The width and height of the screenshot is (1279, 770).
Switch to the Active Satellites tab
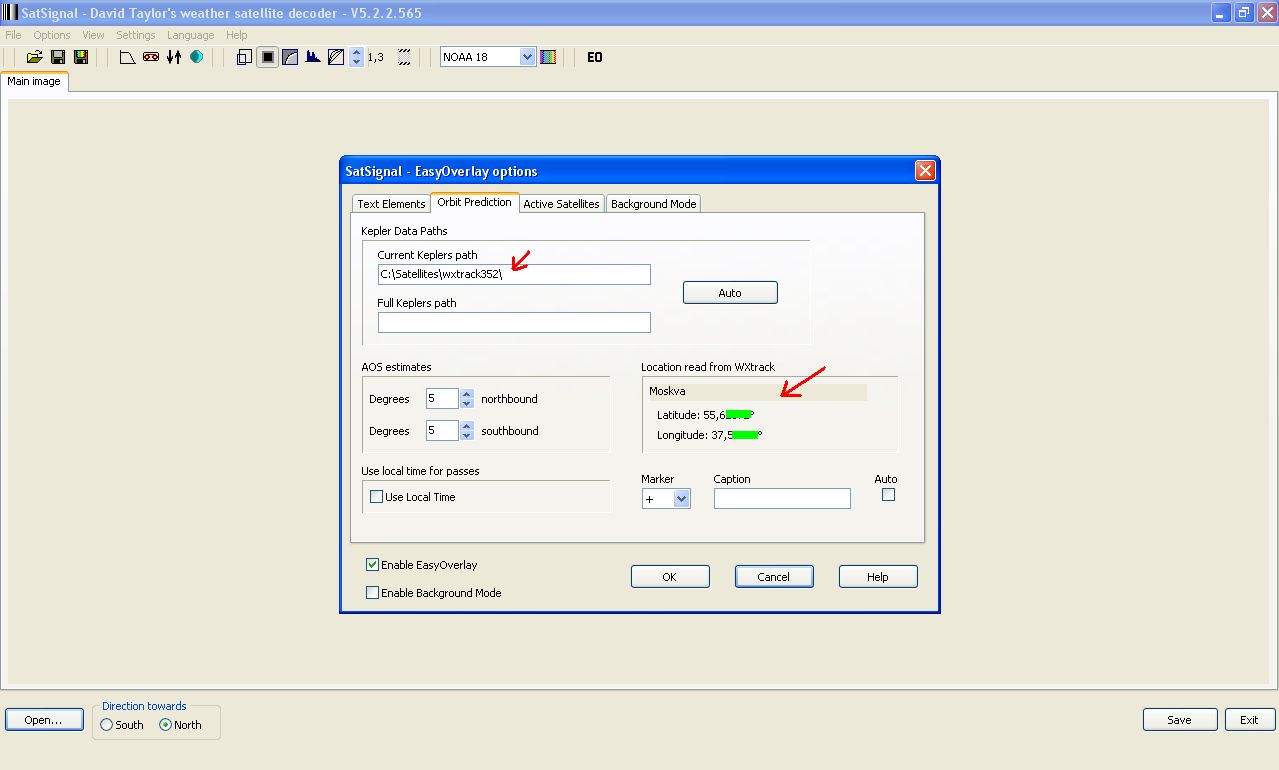pos(562,204)
